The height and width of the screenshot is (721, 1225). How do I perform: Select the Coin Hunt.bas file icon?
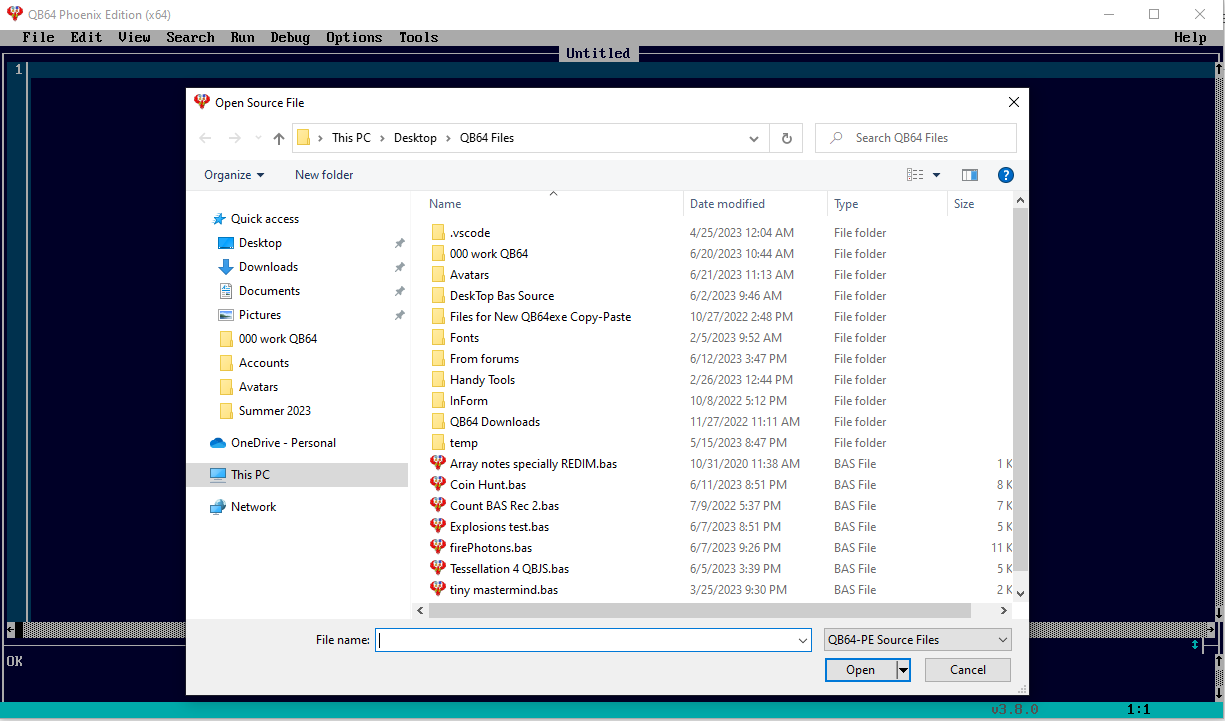[438, 485]
